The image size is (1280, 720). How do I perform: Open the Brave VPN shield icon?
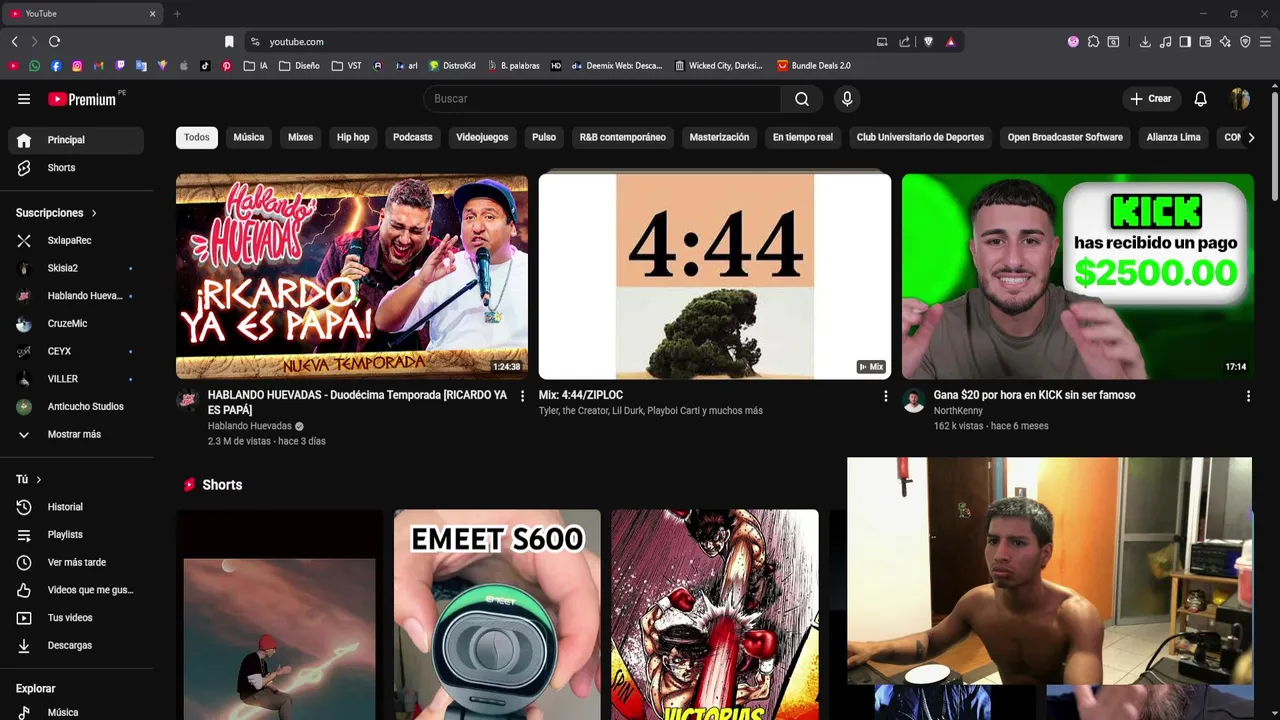click(x=1245, y=42)
